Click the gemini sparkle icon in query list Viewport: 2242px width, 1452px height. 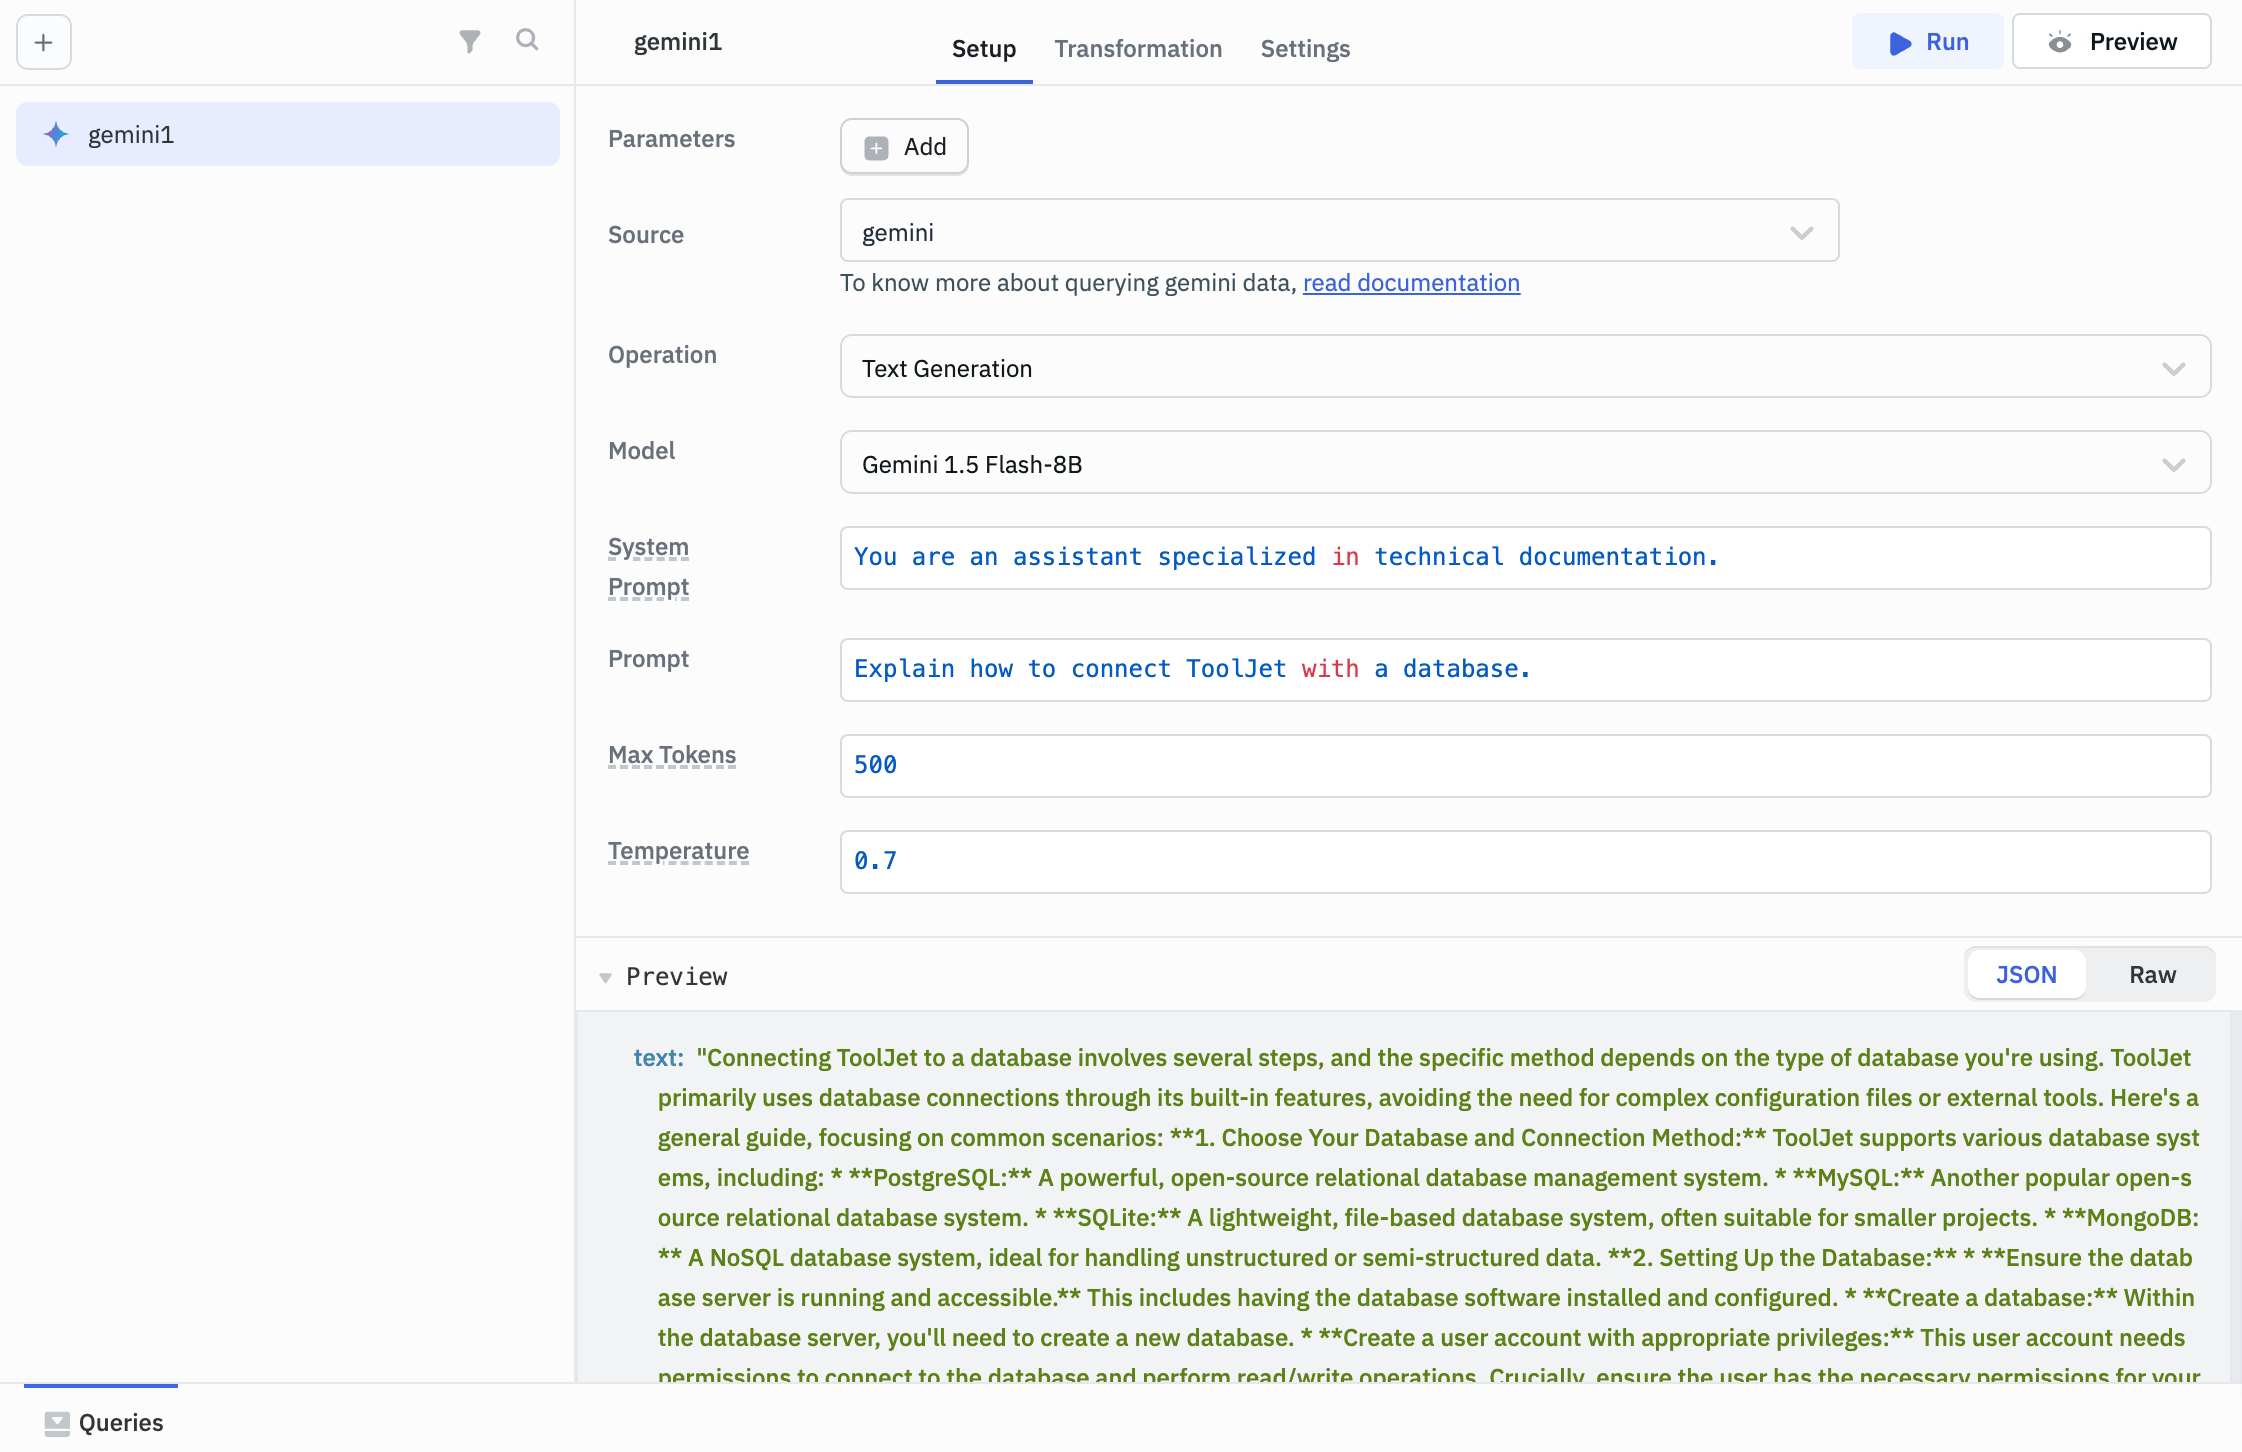[56, 134]
